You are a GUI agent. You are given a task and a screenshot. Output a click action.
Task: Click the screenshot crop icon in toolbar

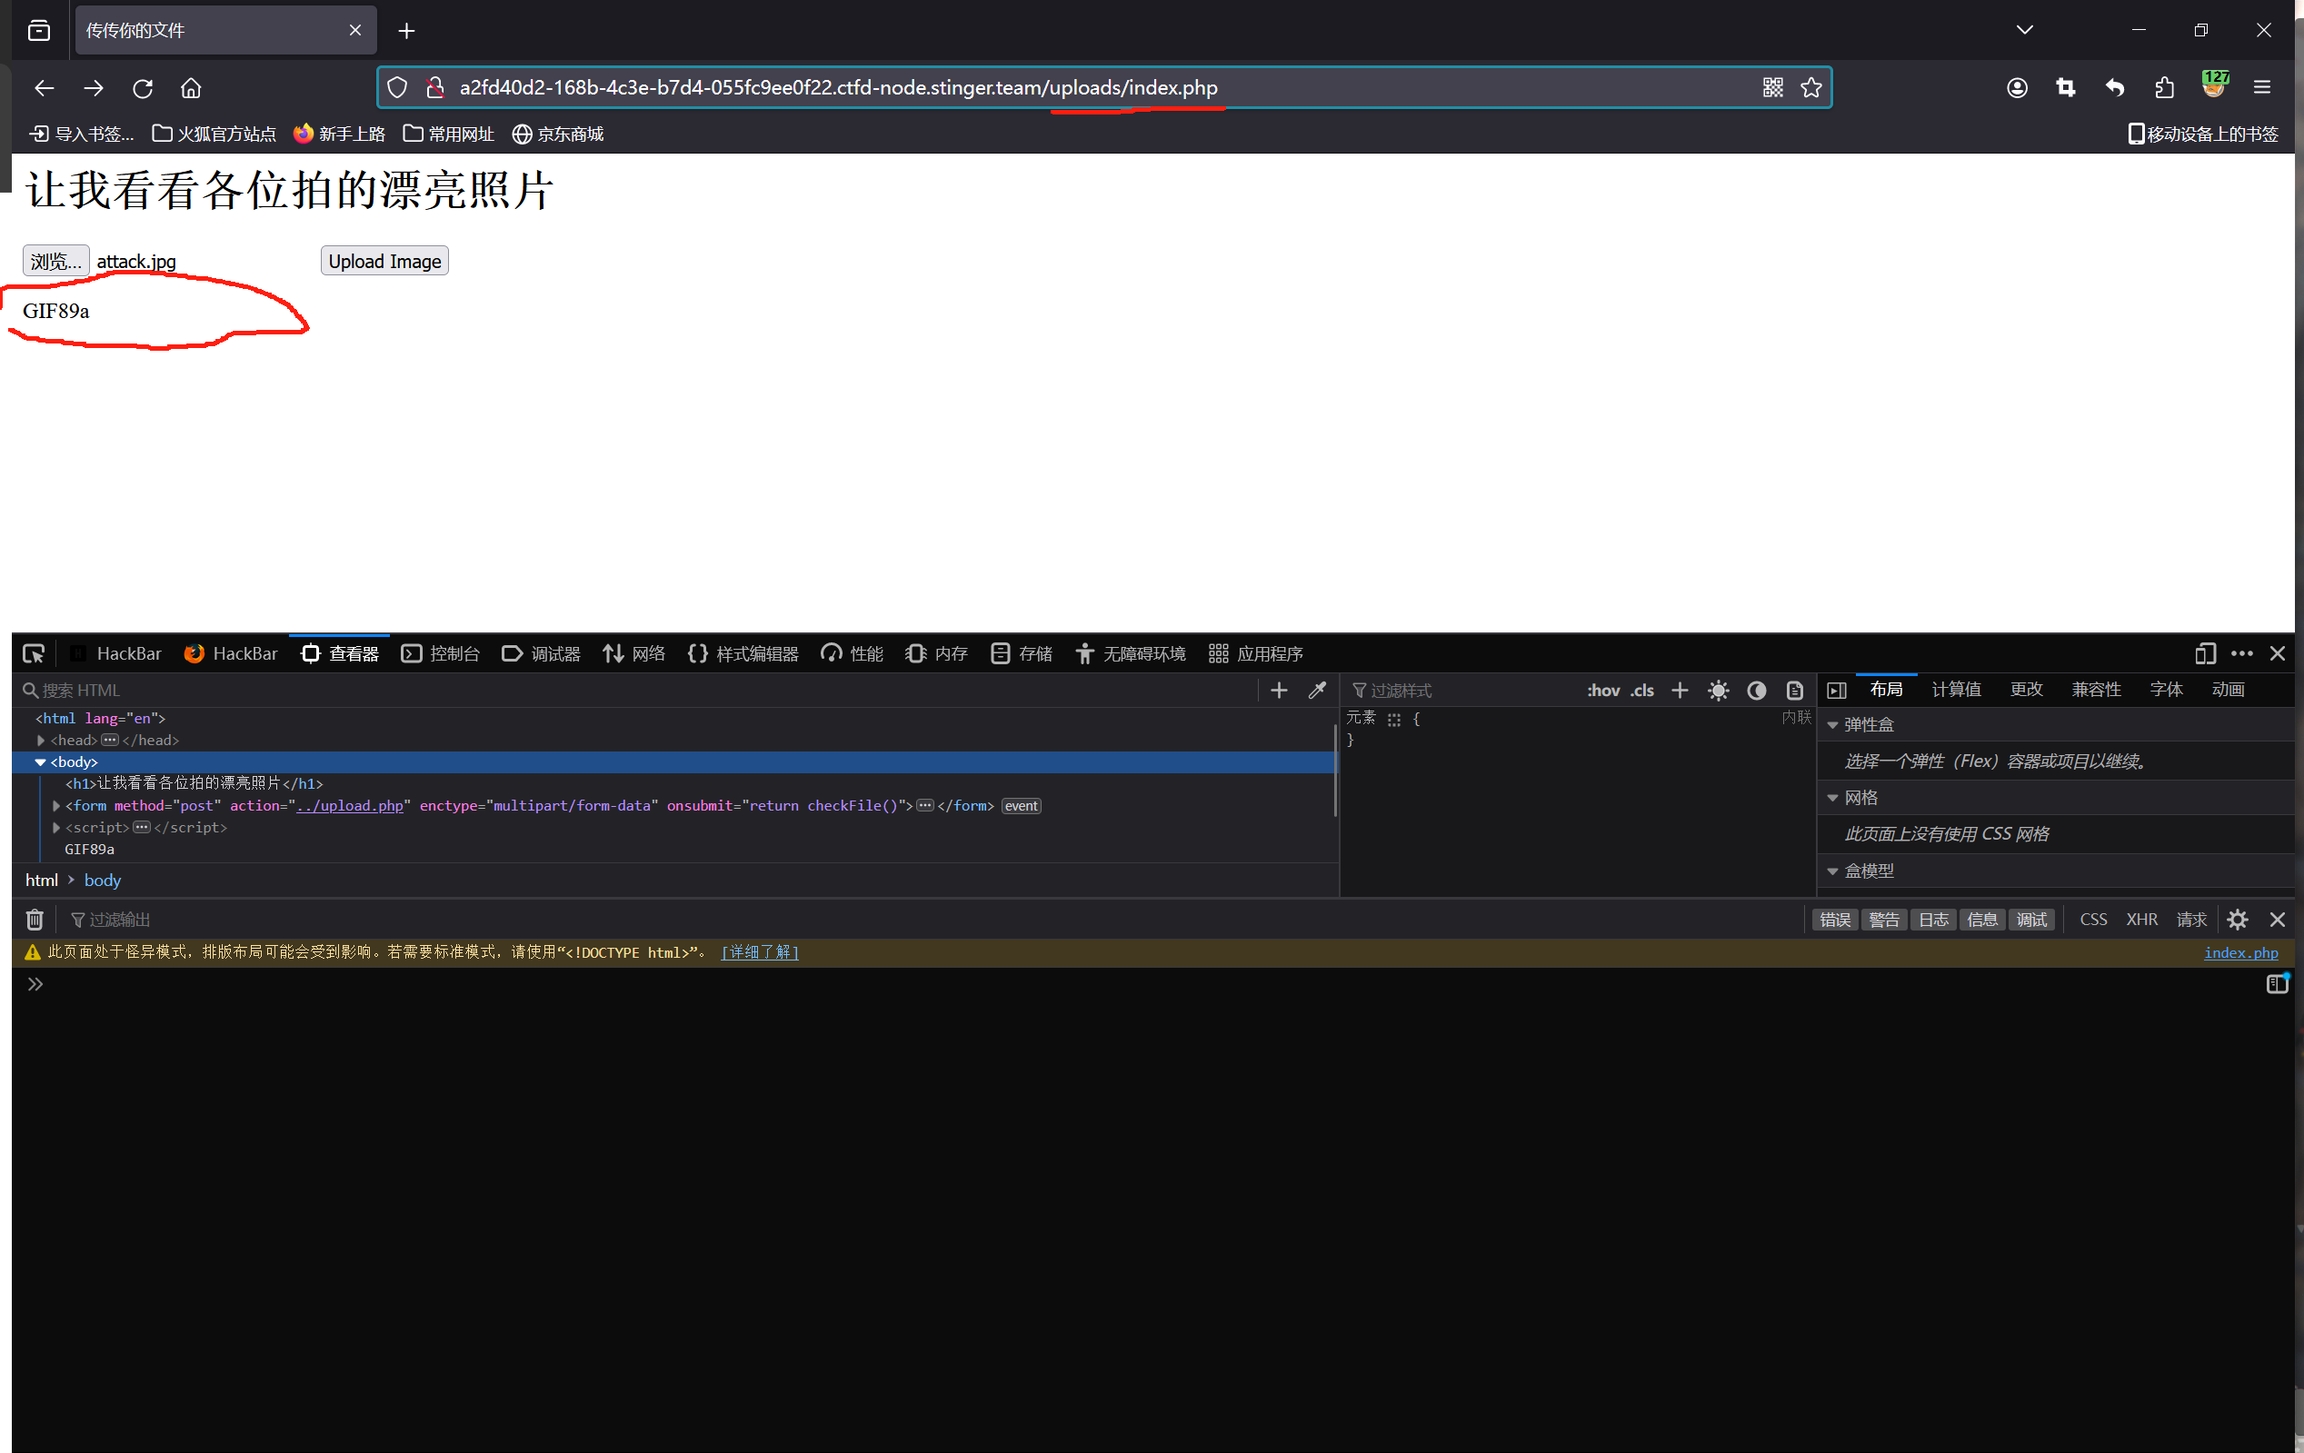2066,88
